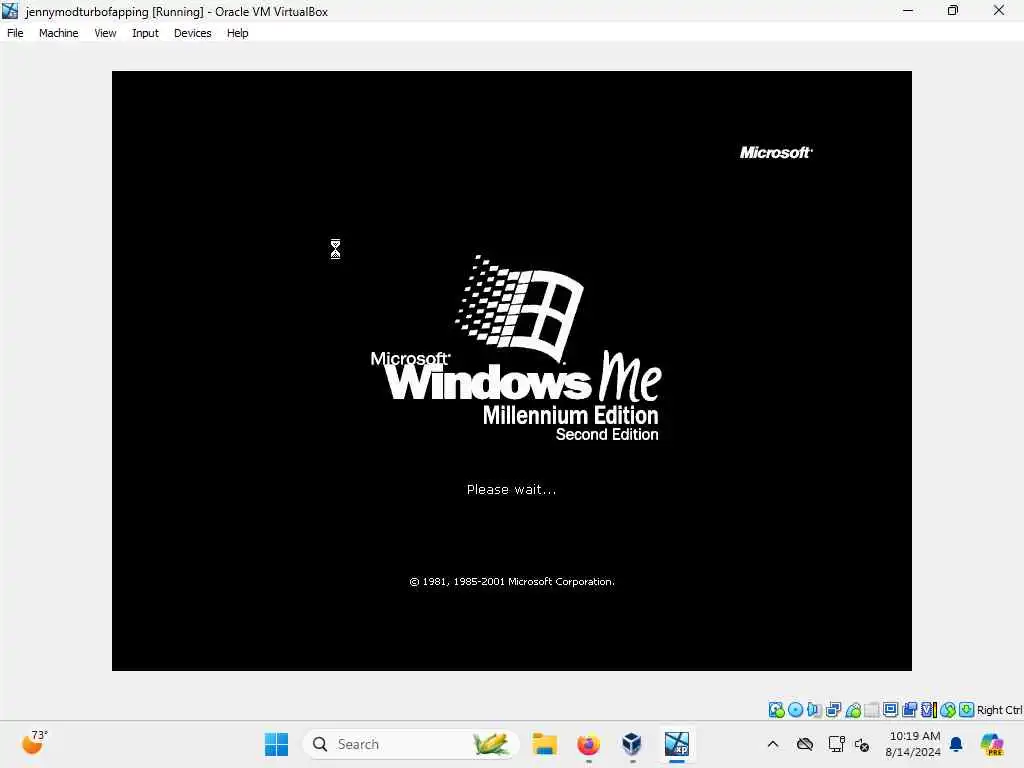Open File Explorer from the taskbar
Screen dimensions: 1024x768
544,744
